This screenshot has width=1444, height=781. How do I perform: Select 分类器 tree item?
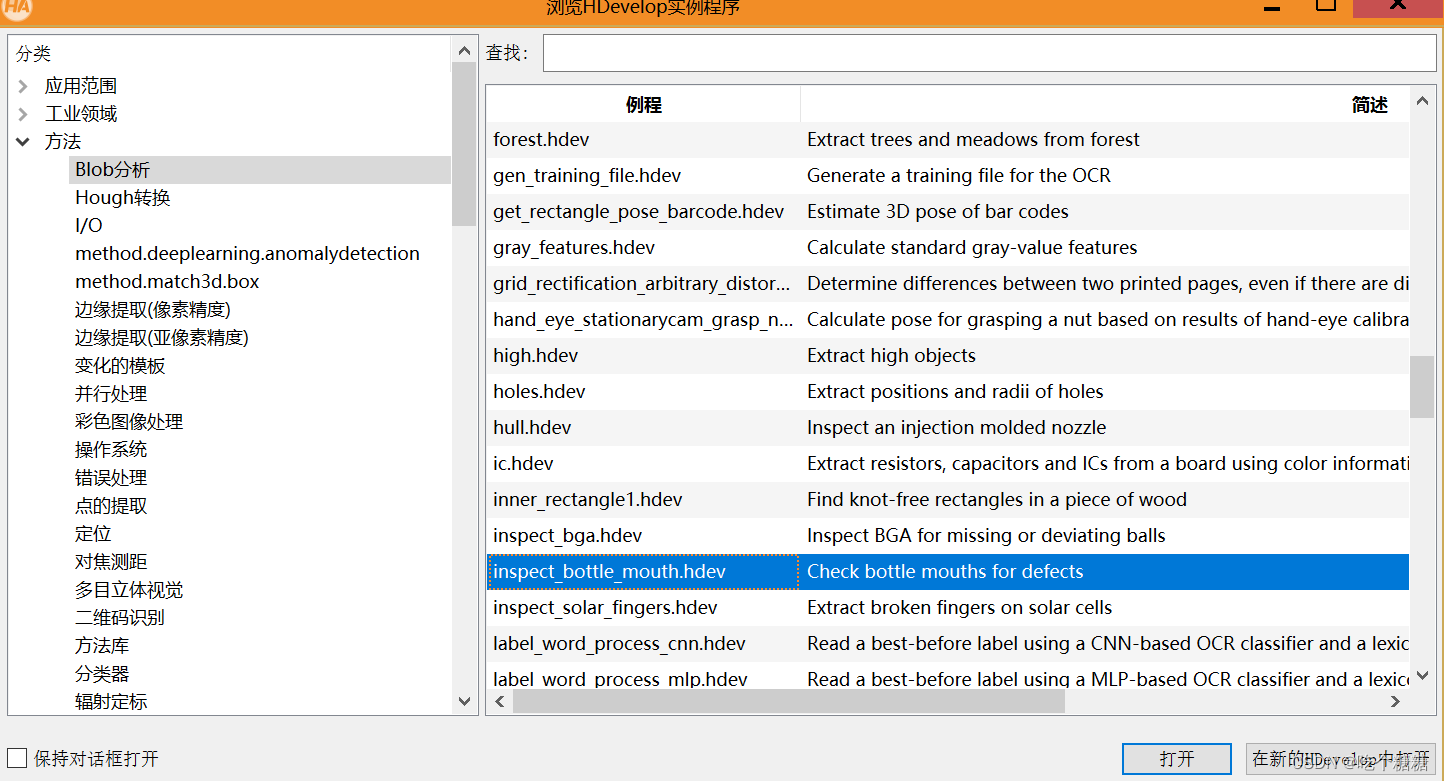(x=102, y=674)
